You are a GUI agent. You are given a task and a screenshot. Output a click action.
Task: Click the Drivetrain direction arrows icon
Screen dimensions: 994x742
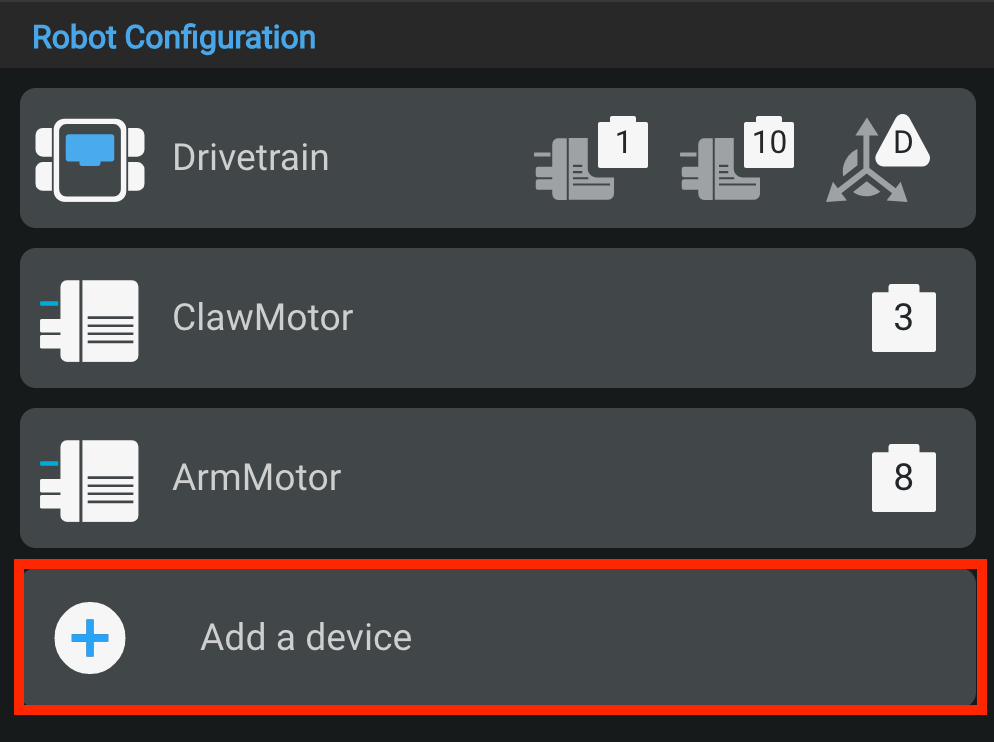[x=880, y=157]
